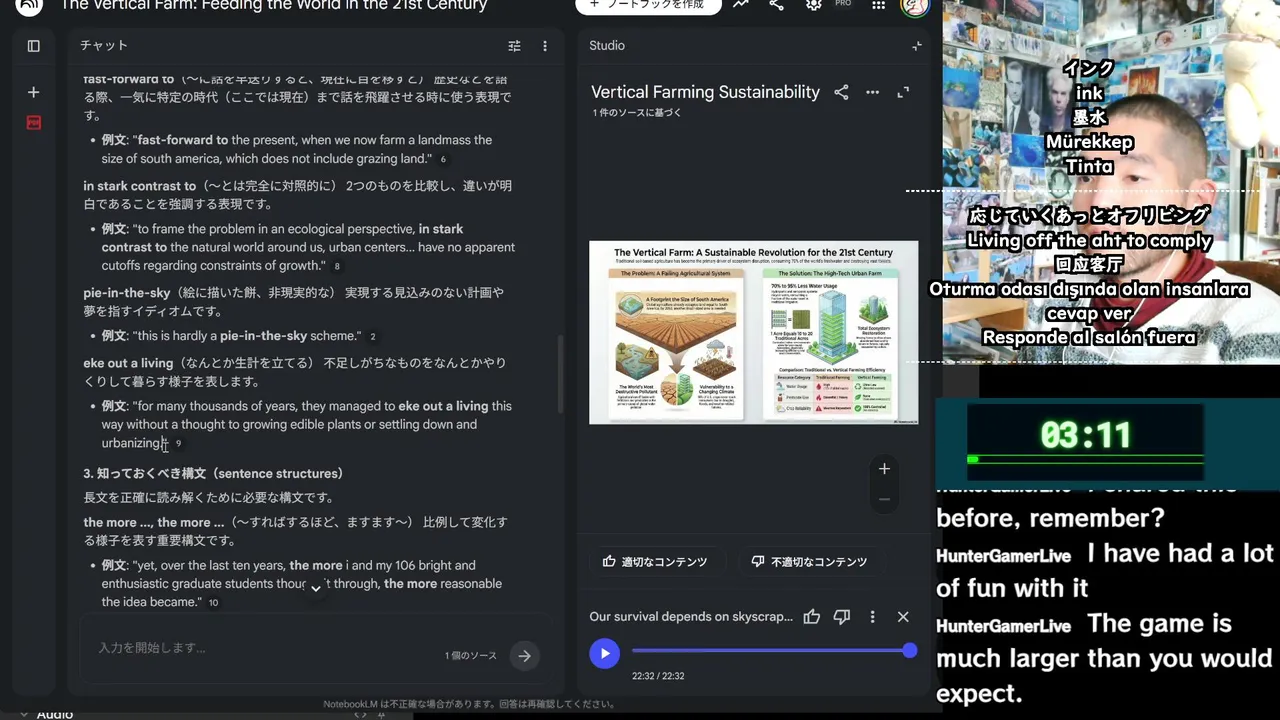1280x720 pixels.
Task: Open citation 9 after eke out example
Action: coord(178,444)
